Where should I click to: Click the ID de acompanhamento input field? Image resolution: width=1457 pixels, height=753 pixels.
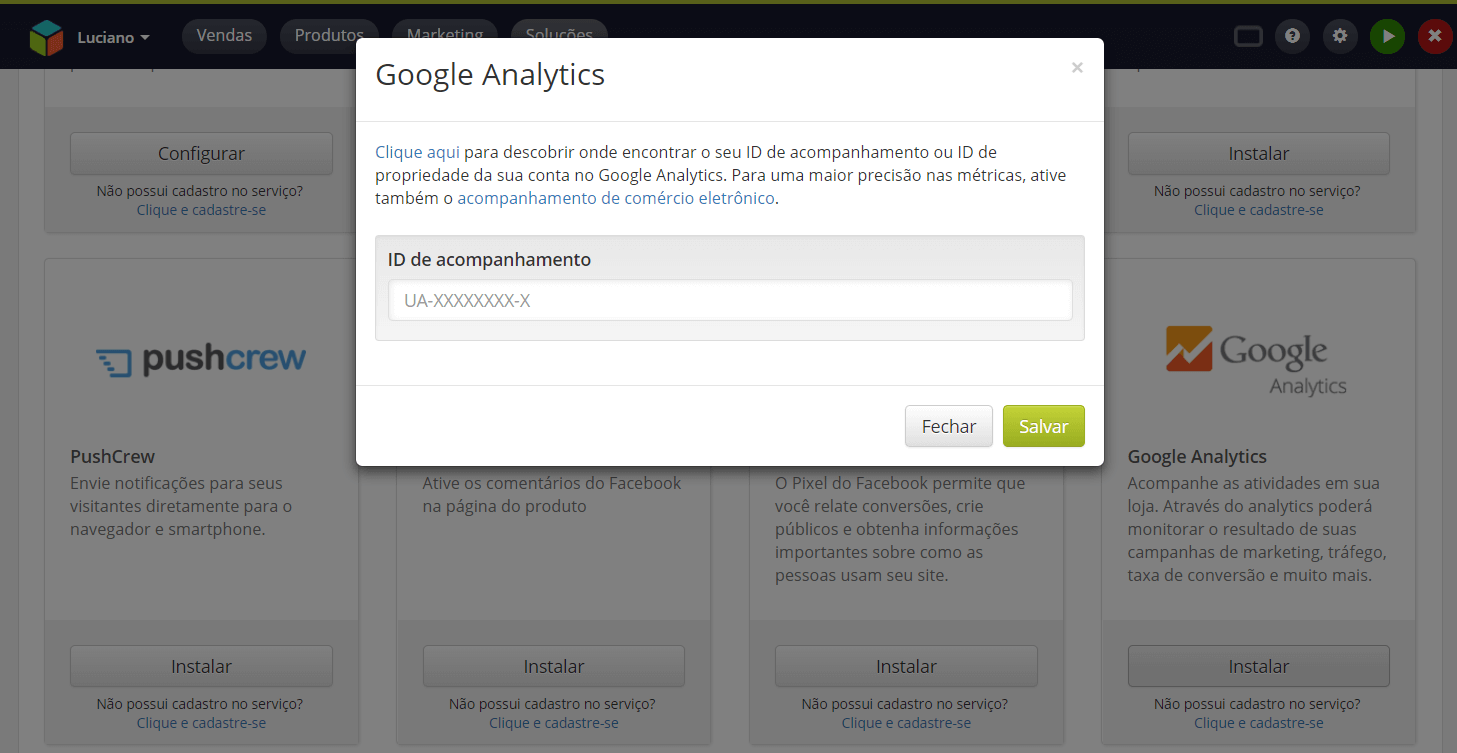pyautogui.click(x=730, y=300)
